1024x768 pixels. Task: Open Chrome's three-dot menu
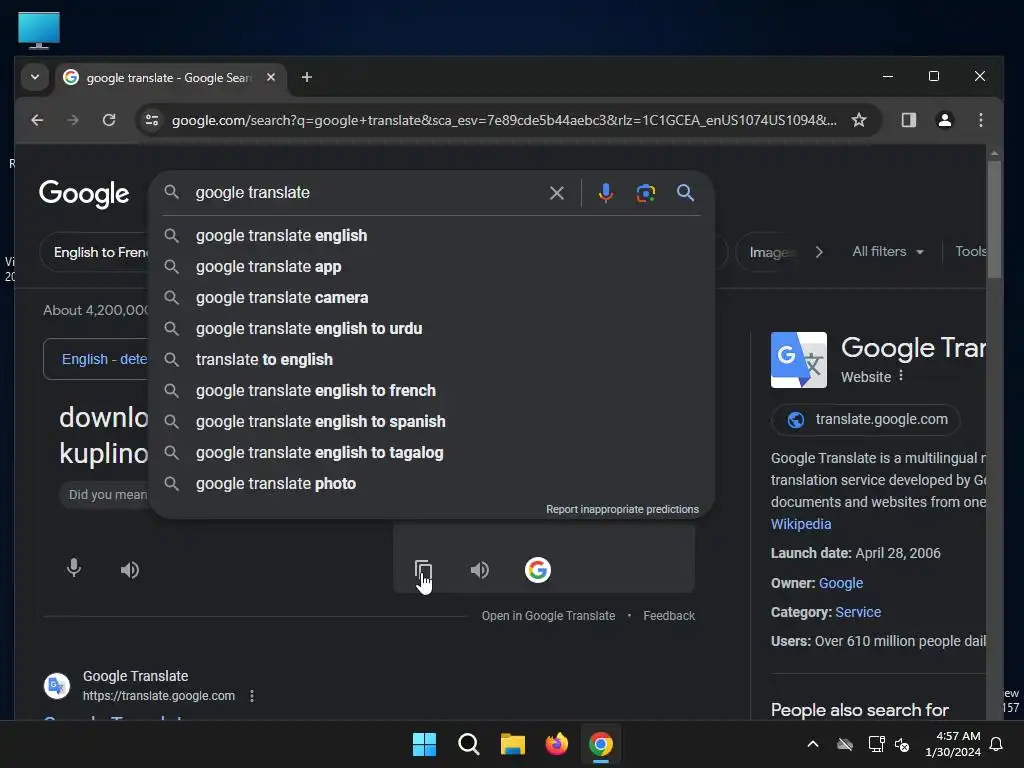coord(980,120)
